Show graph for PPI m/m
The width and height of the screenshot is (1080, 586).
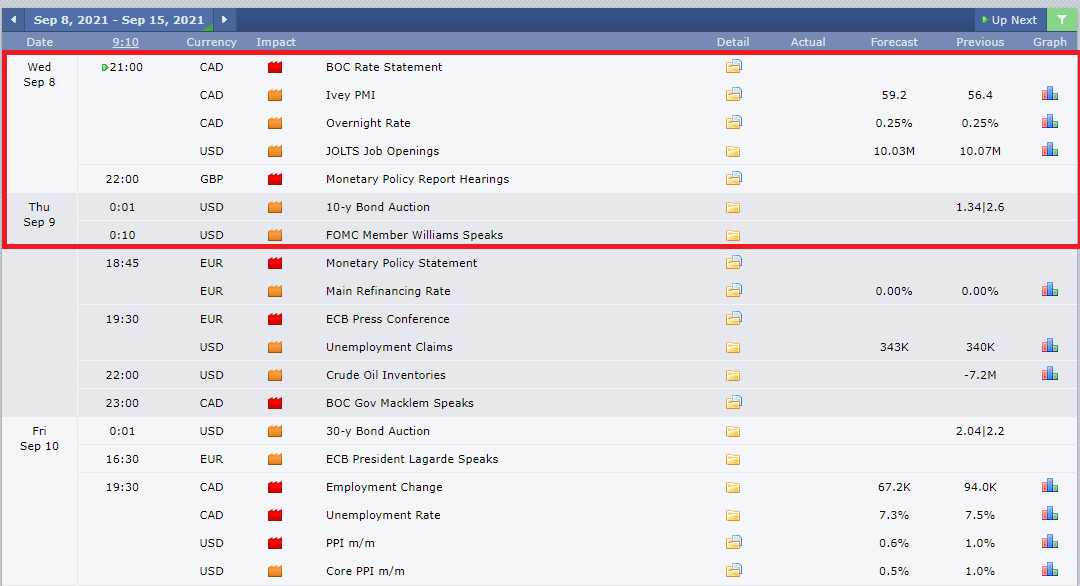(x=1050, y=543)
